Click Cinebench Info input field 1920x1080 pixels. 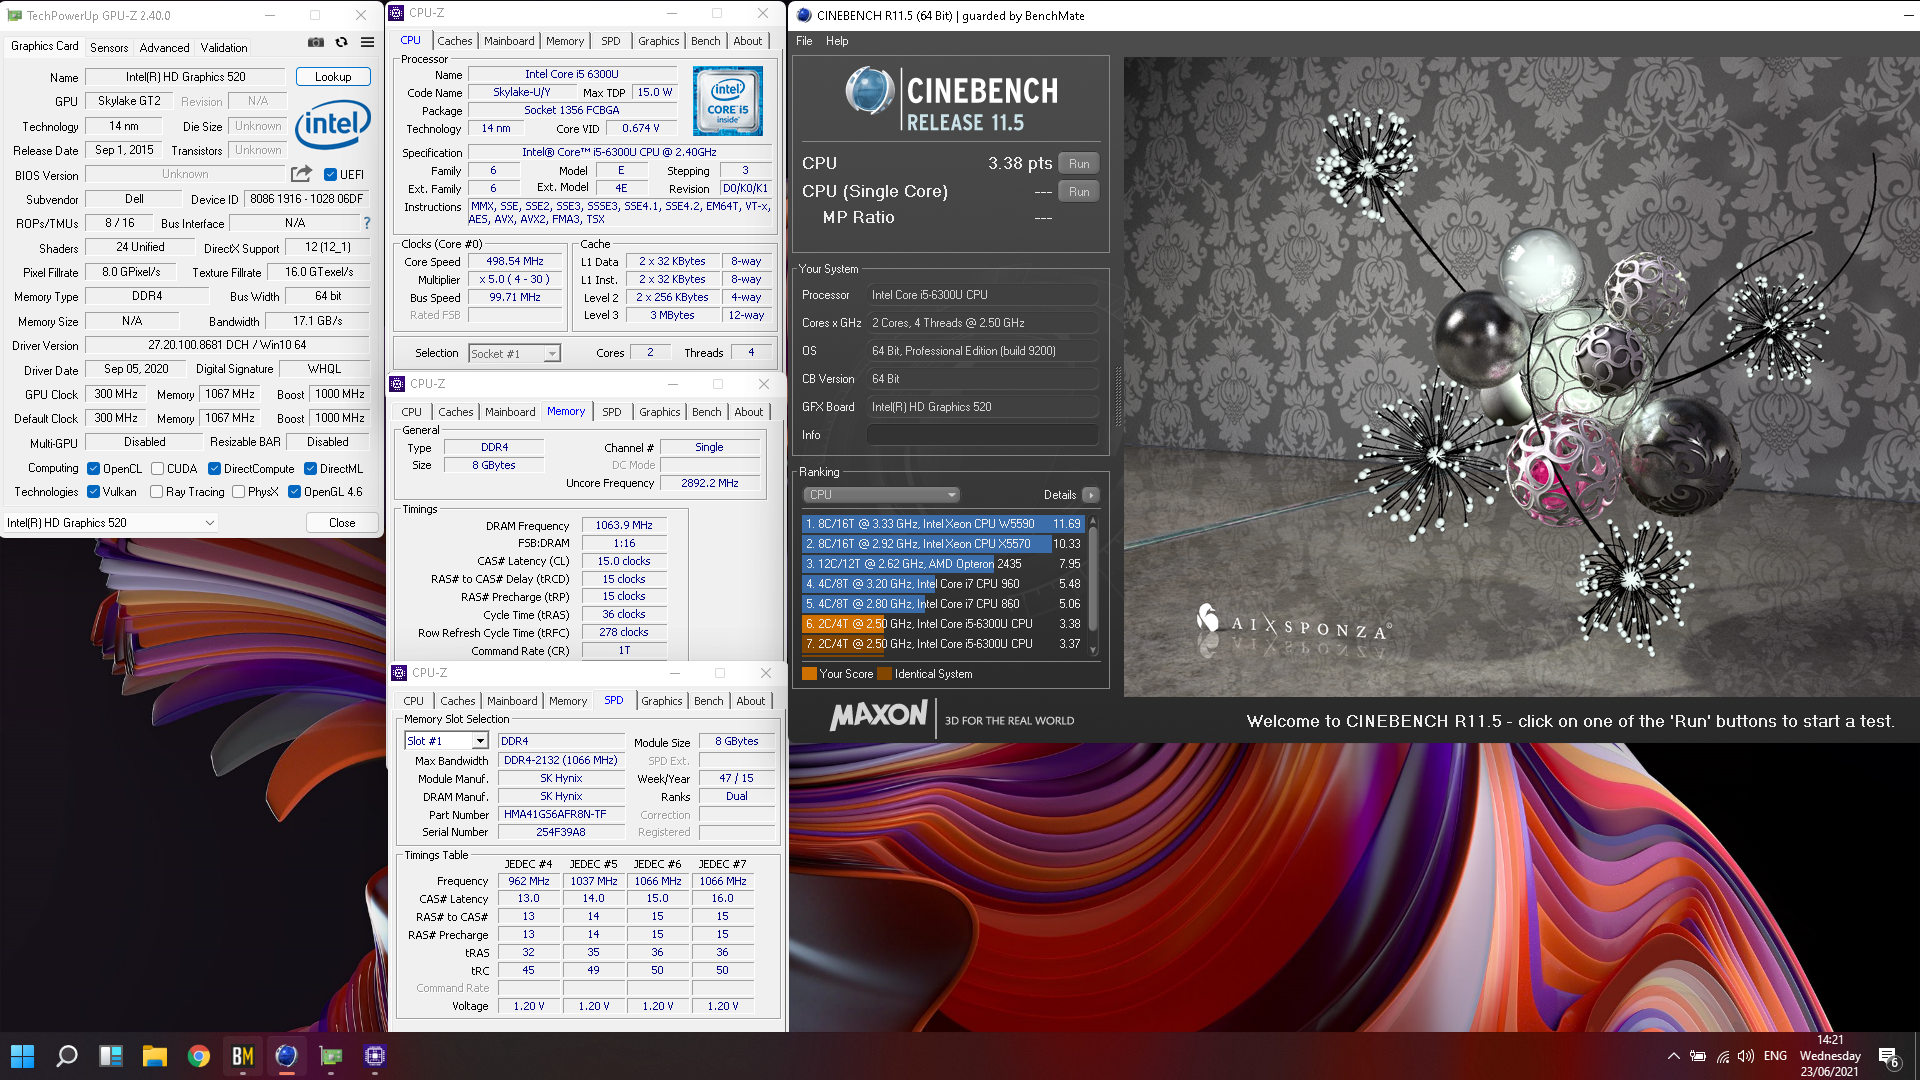coord(982,435)
